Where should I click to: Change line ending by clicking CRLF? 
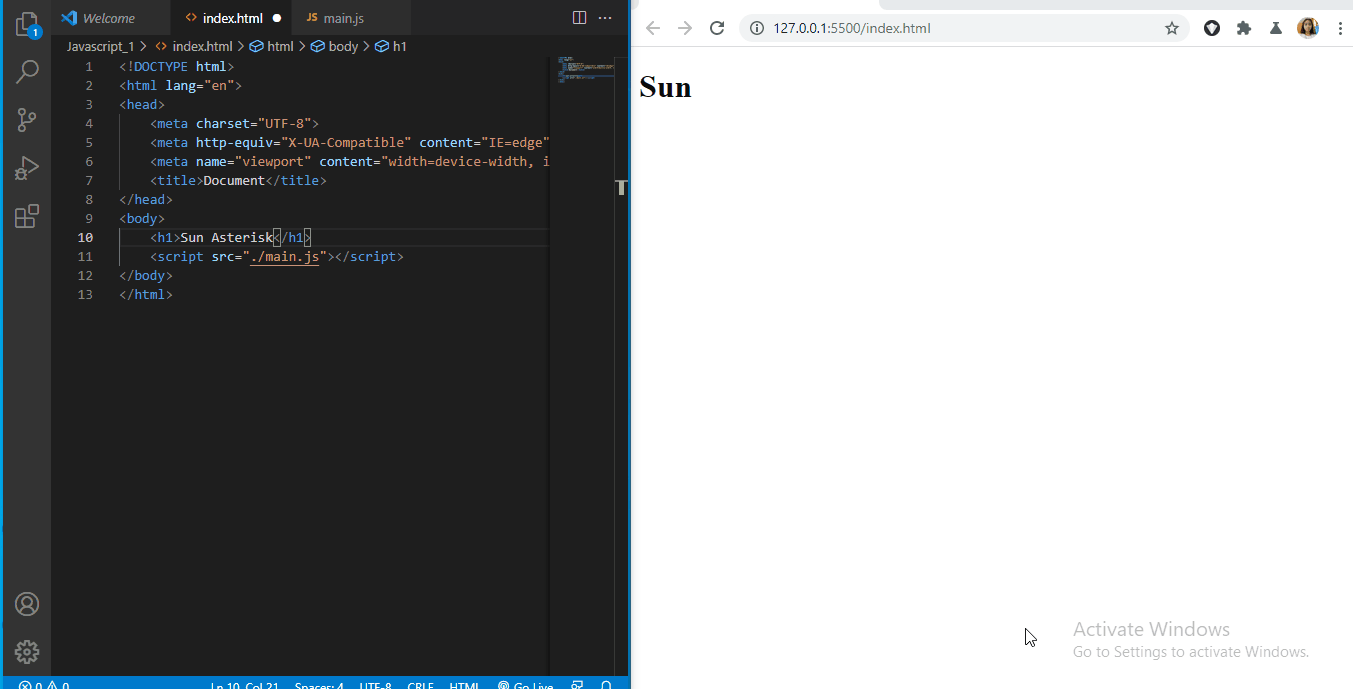420,685
